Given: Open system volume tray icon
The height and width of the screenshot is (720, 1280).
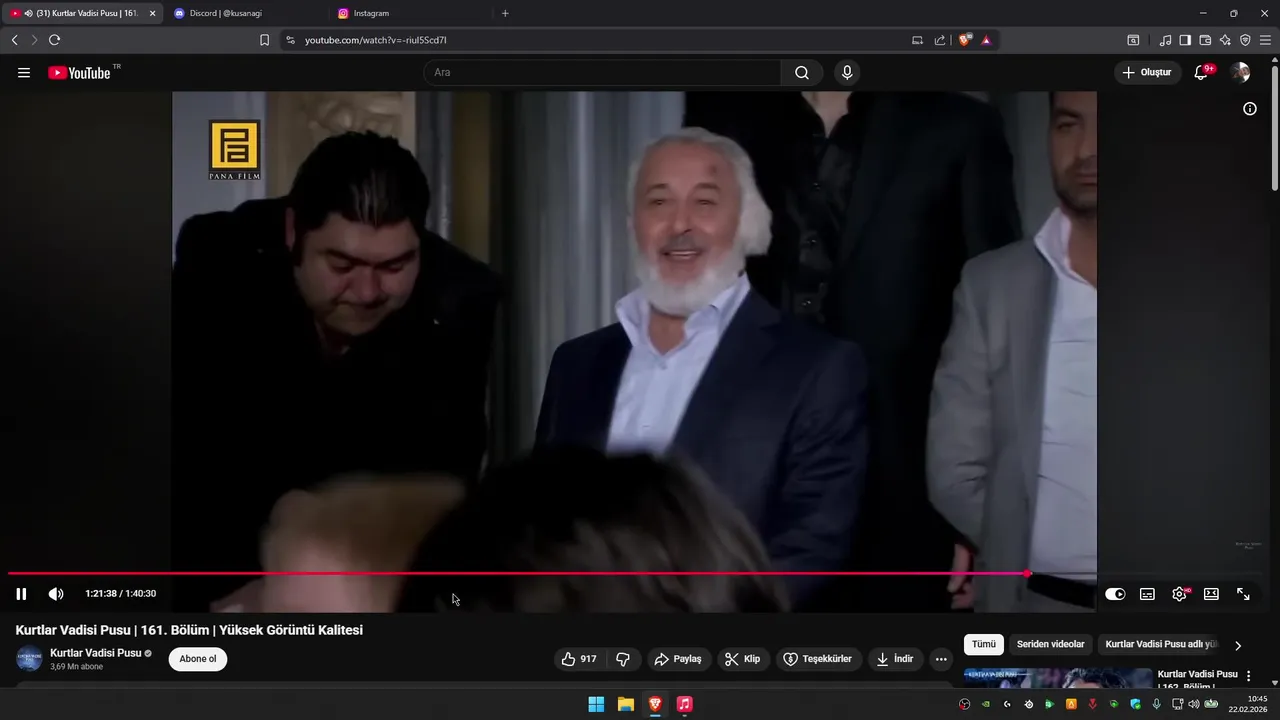Looking at the screenshot, I should (x=1193, y=704).
